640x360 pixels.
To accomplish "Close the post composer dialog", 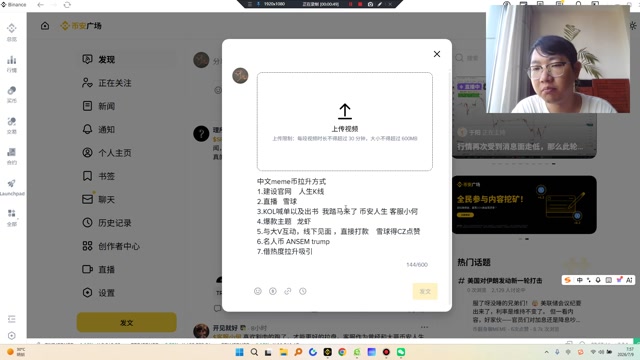I will point(437,54).
